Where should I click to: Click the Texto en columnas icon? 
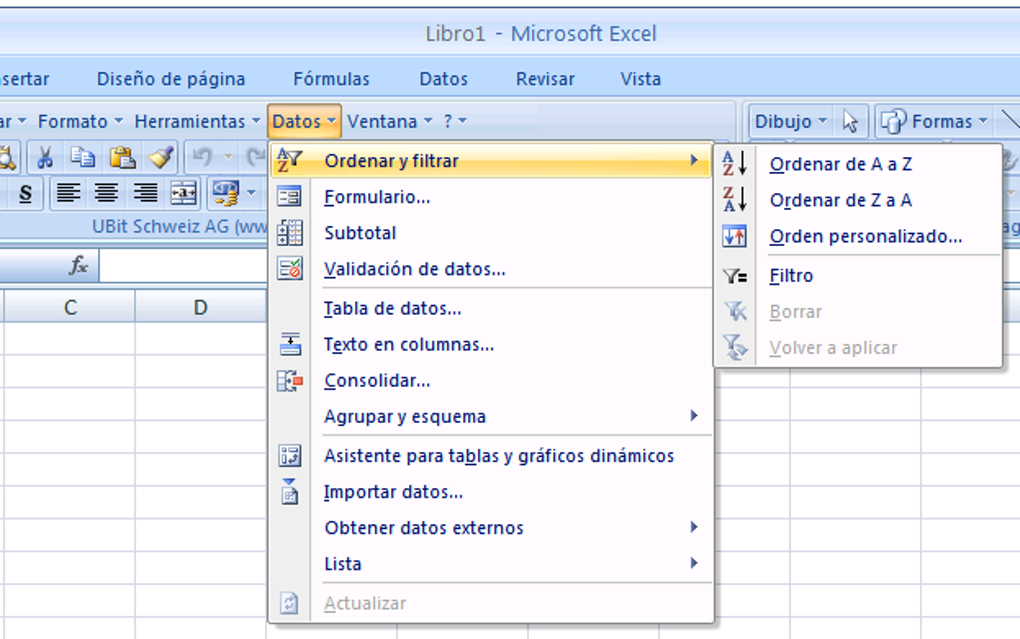(289, 344)
